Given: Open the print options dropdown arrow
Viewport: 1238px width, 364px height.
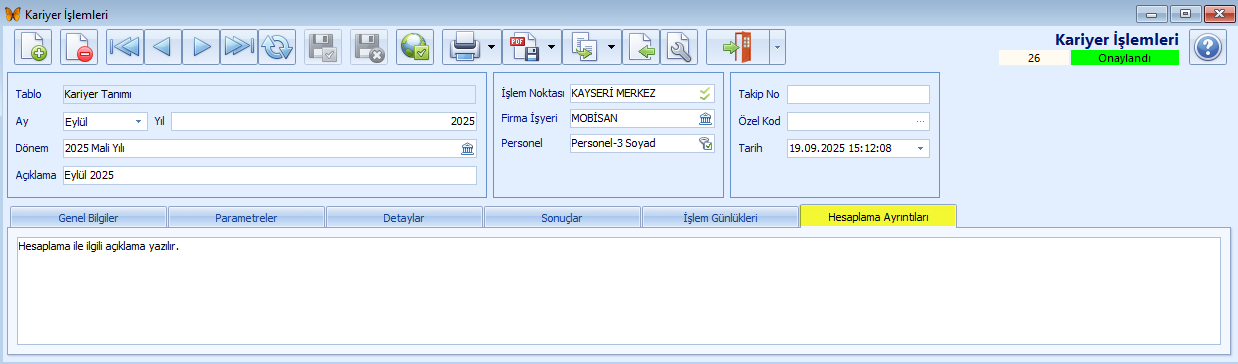Looking at the screenshot, I should tap(492, 47).
